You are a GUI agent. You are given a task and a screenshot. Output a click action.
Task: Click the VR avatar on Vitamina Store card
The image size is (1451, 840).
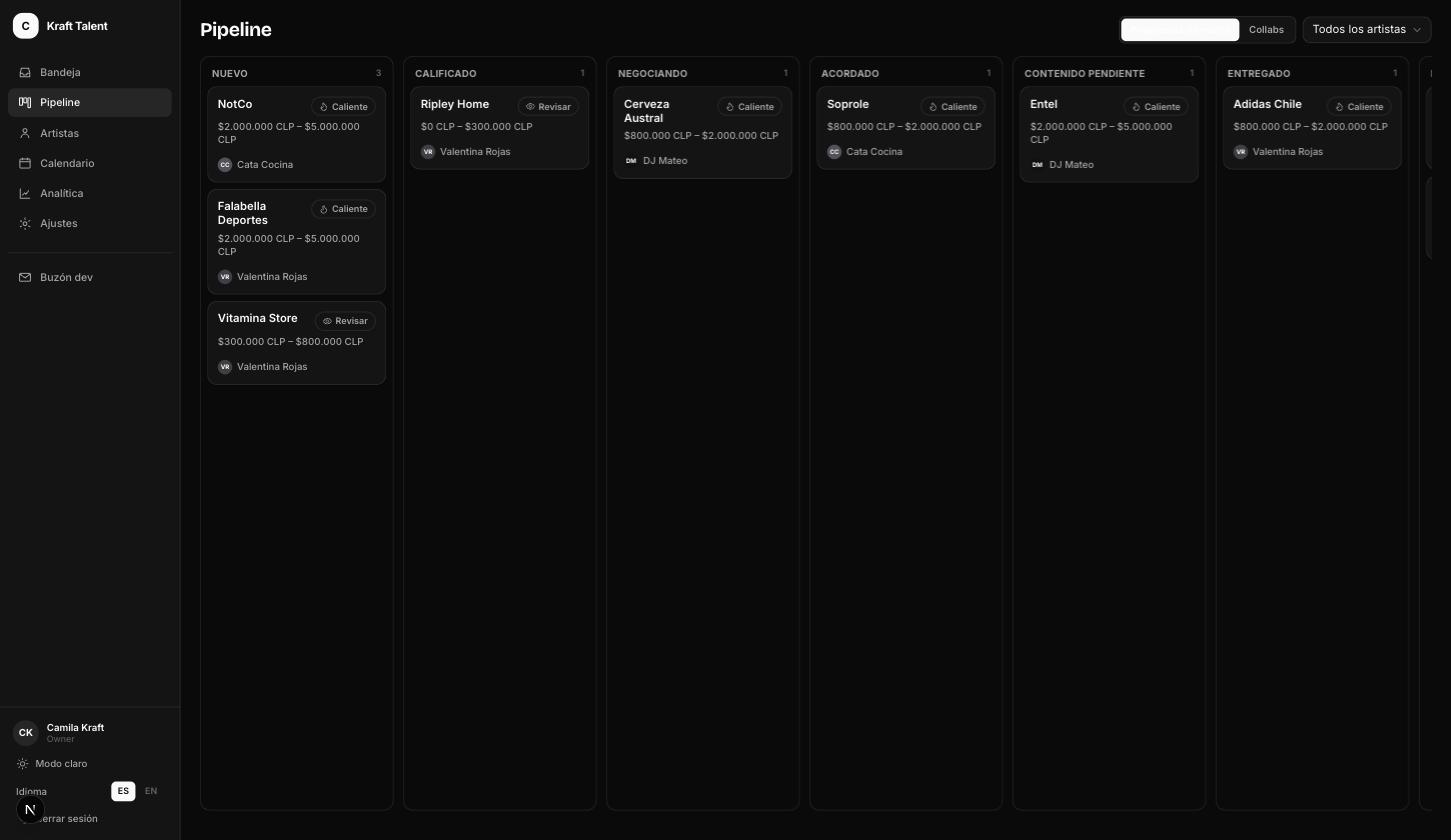tap(225, 367)
